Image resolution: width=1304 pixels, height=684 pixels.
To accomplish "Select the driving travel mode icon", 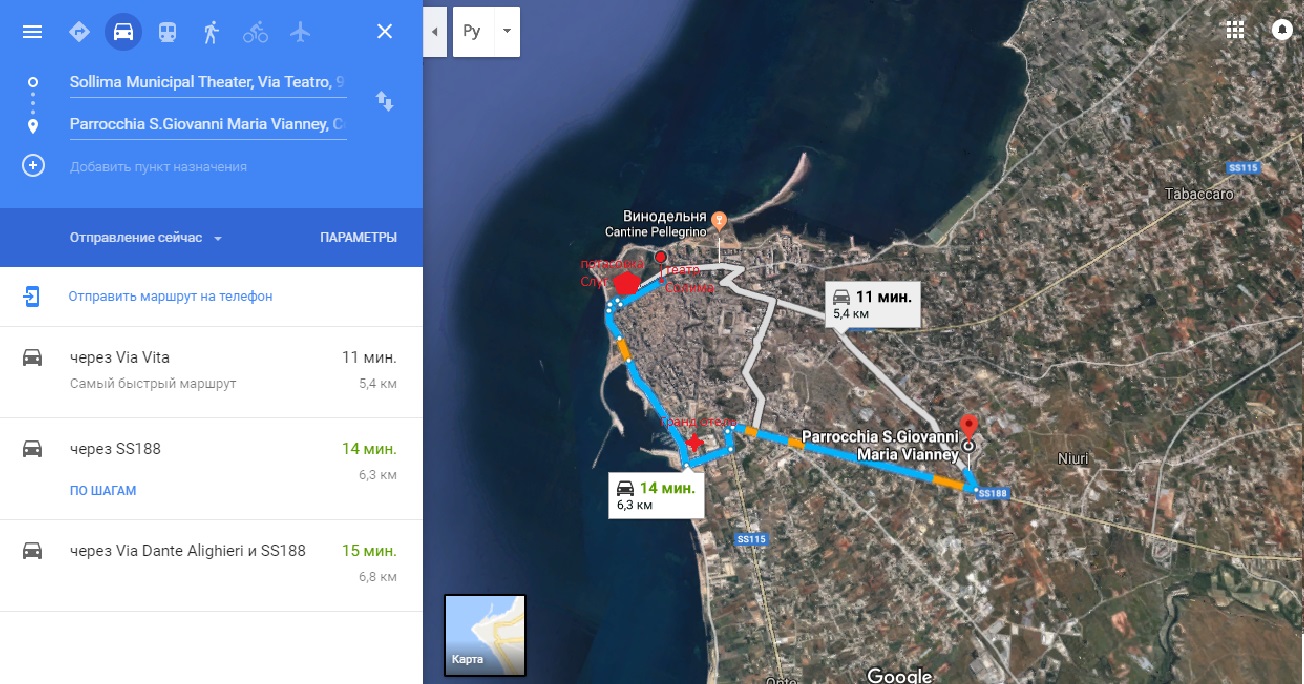I will point(123,31).
